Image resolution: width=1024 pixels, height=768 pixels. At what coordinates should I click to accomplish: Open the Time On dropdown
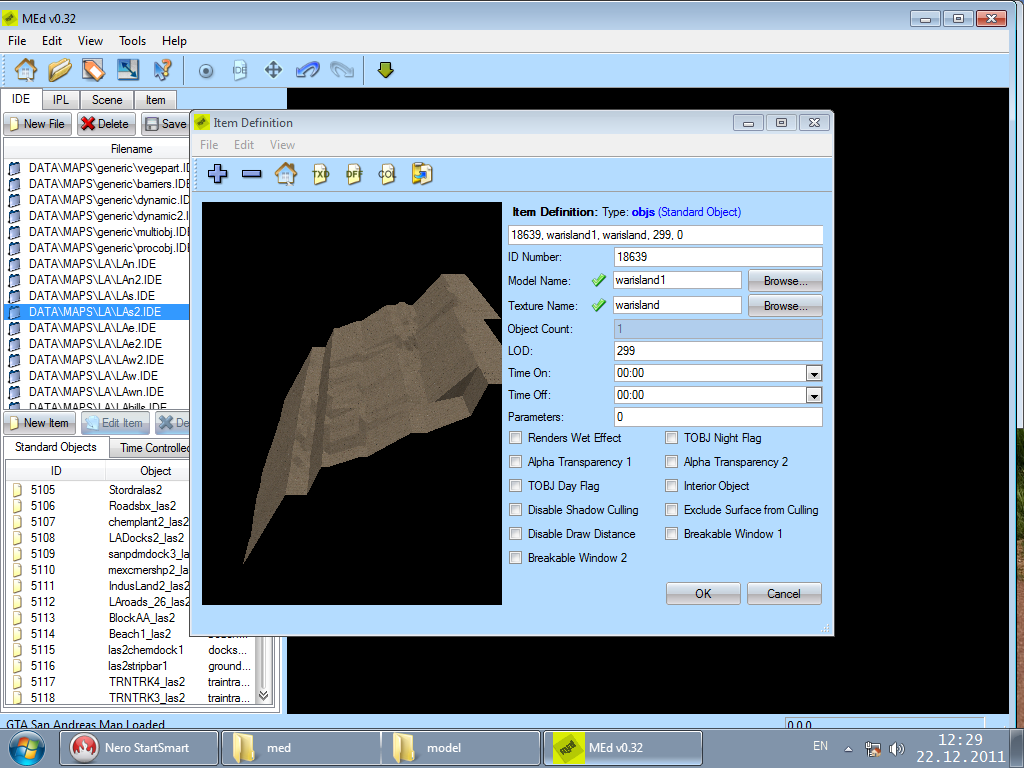pyautogui.click(x=814, y=373)
